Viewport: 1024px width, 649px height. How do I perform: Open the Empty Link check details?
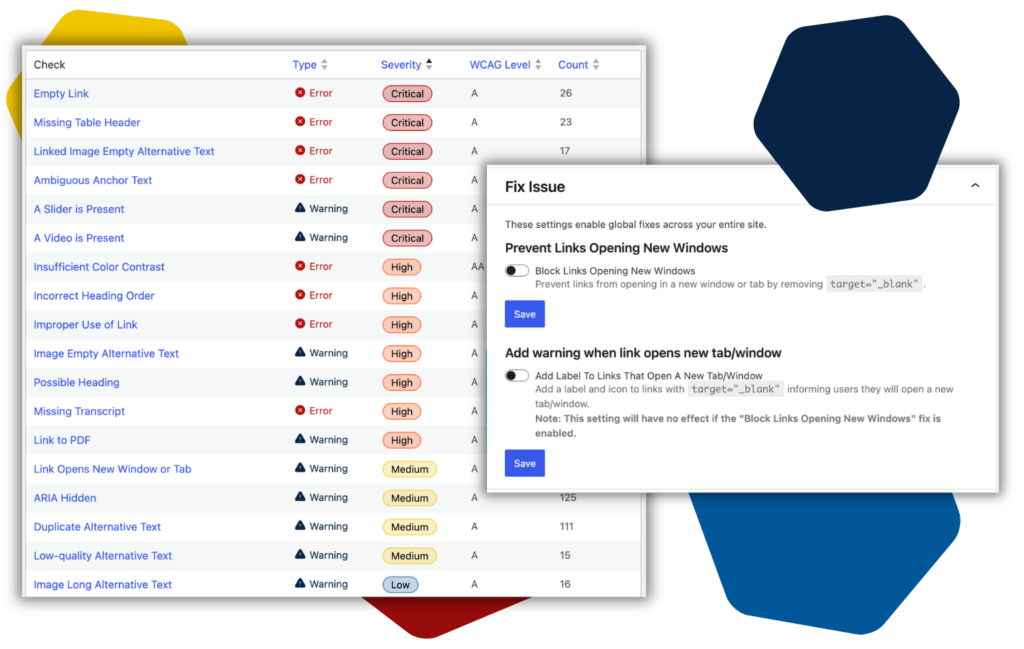(61, 93)
